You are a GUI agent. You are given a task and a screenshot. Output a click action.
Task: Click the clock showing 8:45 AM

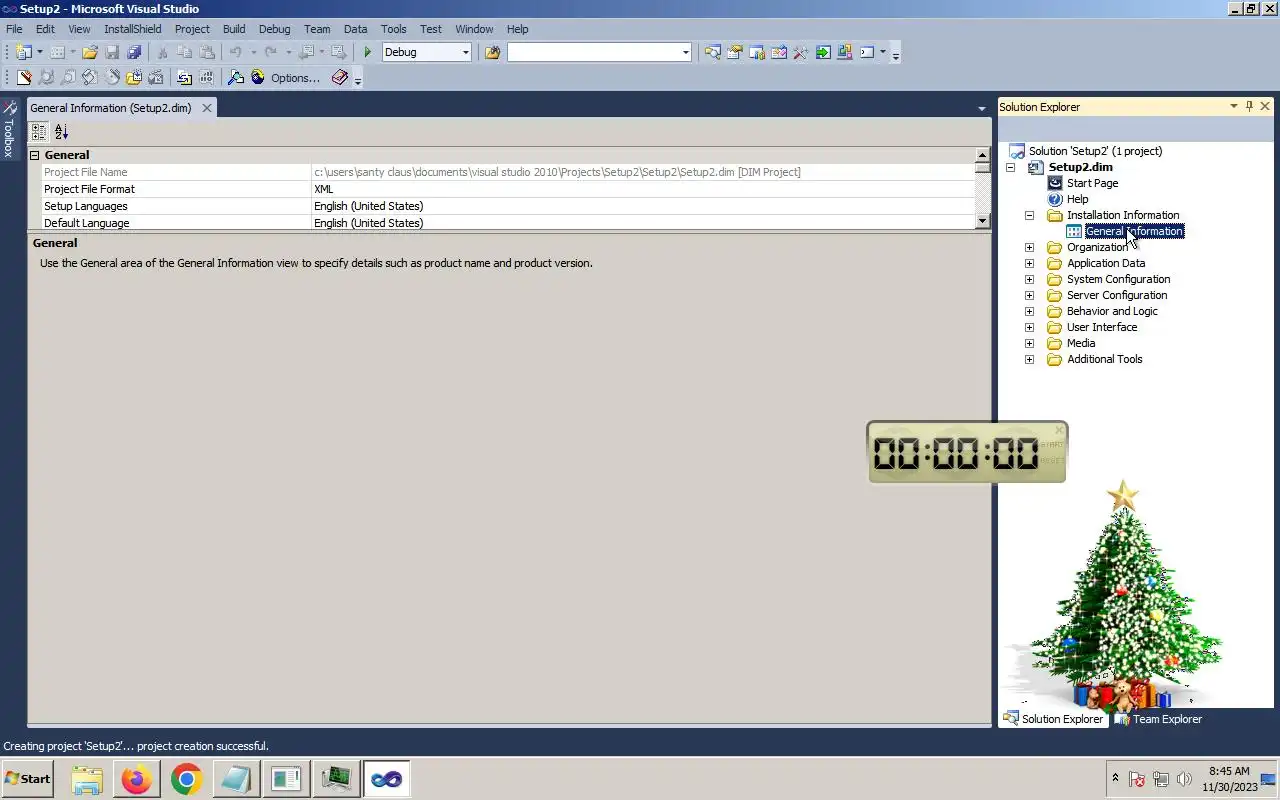pyautogui.click(x=1229, y=771)
